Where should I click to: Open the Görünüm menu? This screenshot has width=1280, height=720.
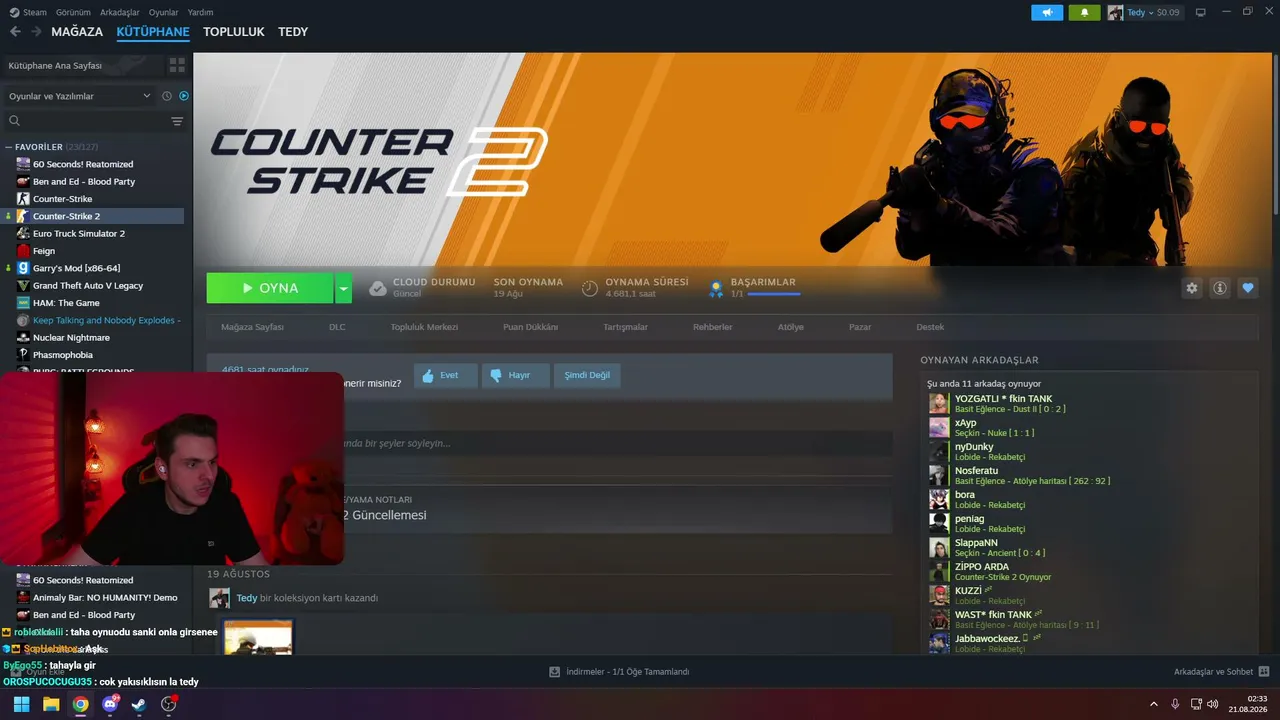point(74,12)
